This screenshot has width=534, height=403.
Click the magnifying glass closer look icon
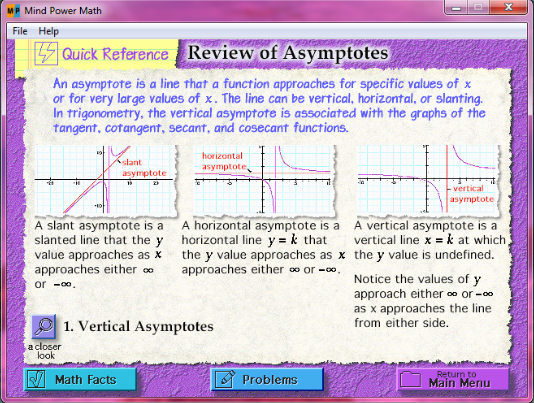(x=44, y=327)
